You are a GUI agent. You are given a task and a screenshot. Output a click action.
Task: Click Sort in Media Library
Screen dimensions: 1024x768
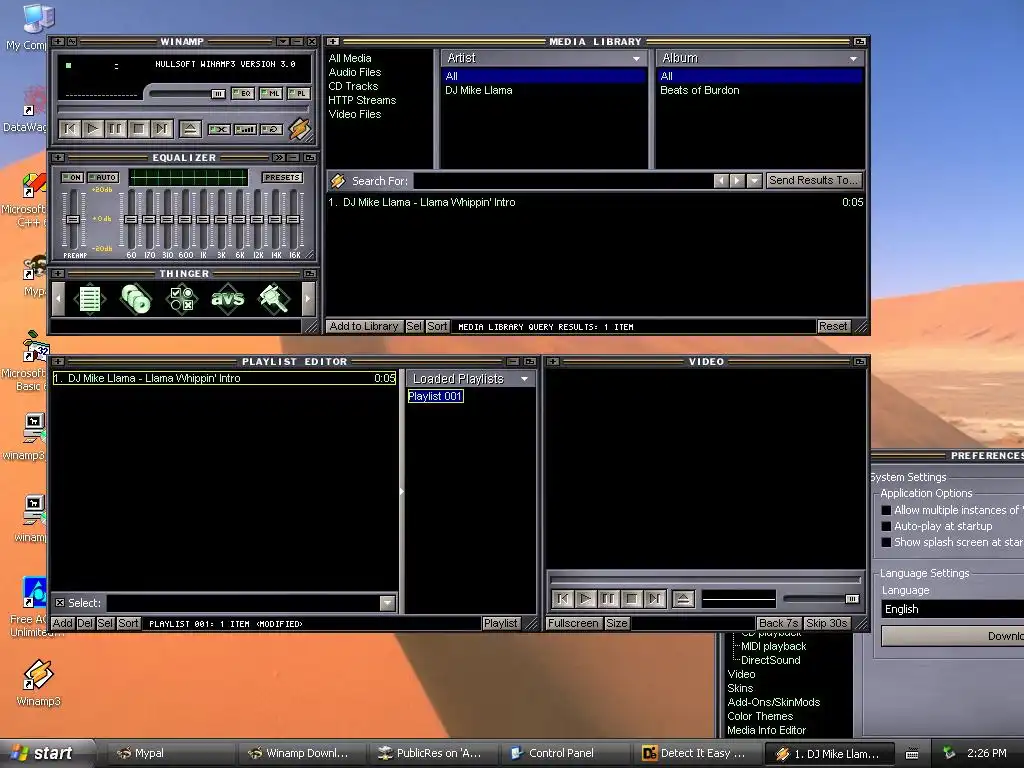pyautogui.click(x=438, y=327)
